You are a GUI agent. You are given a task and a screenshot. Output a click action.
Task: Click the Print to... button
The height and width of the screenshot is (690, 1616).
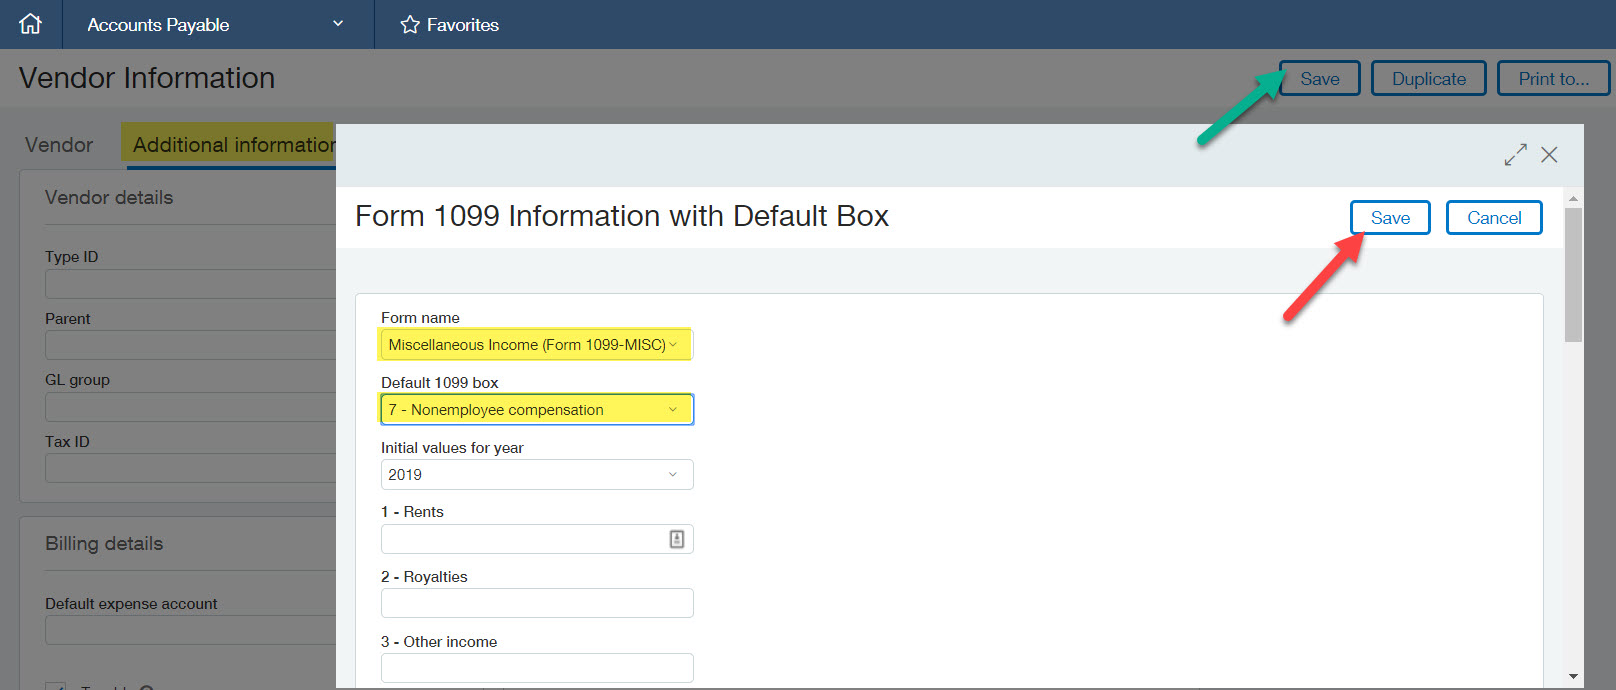click(x=1553, y=79)
